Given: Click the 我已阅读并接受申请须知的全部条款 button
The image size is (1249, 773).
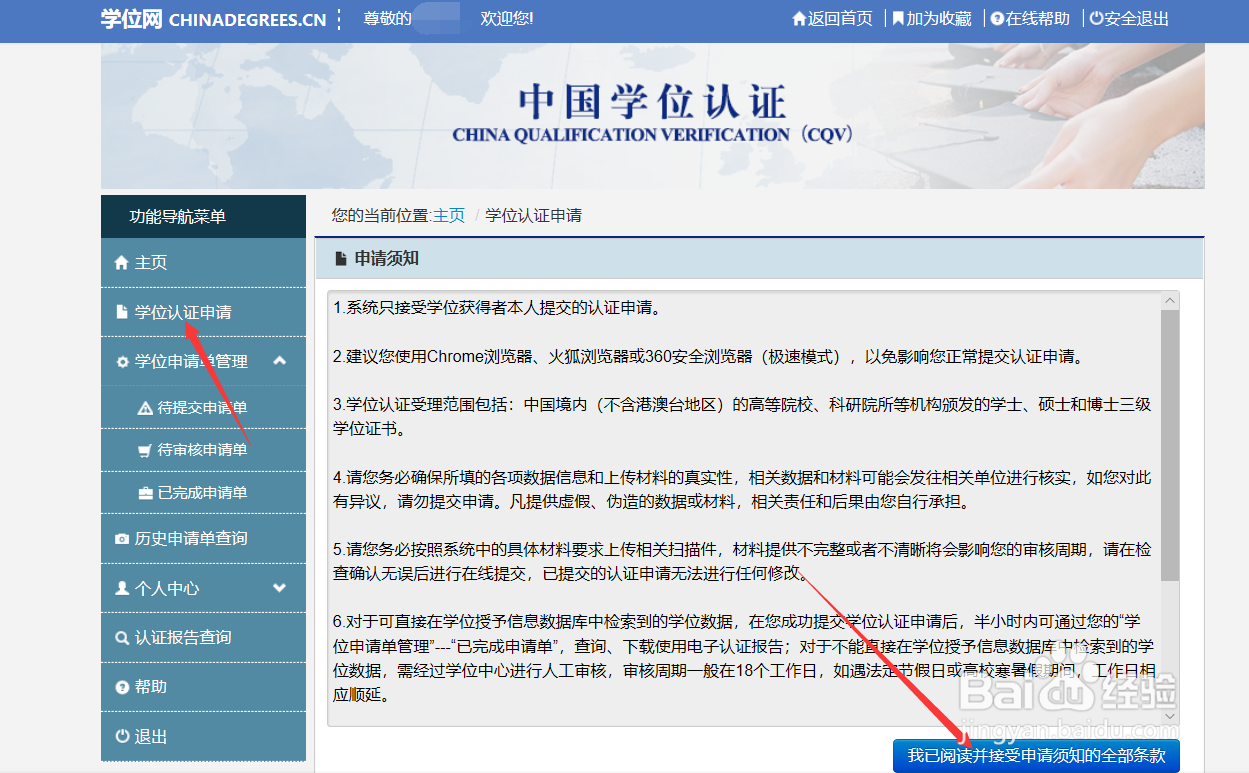Looking at the screenshot, I should [x=1037, y=756].
